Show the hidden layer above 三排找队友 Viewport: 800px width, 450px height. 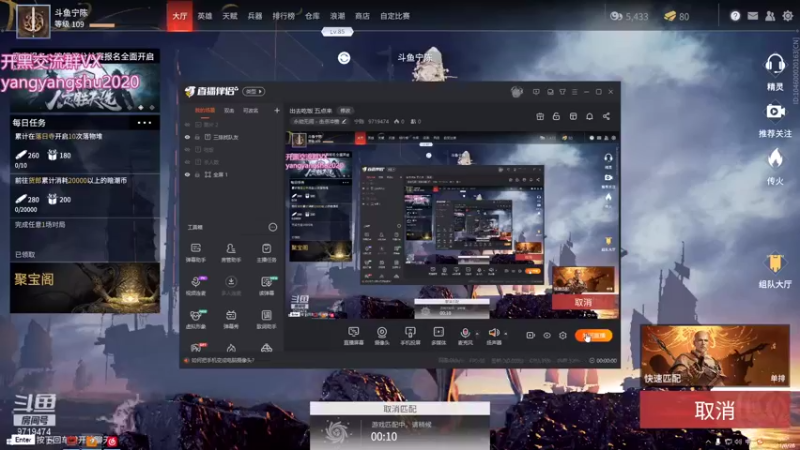pos(187,124)
